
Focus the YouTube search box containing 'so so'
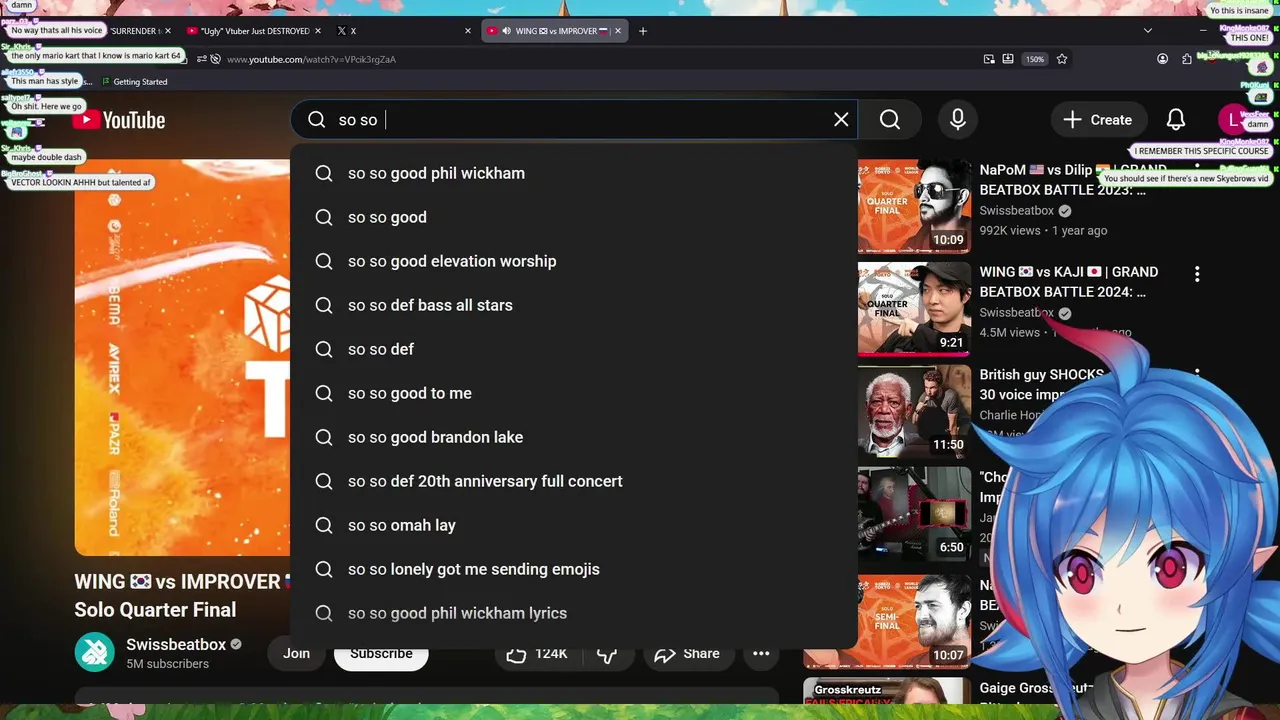click(574, 120)
